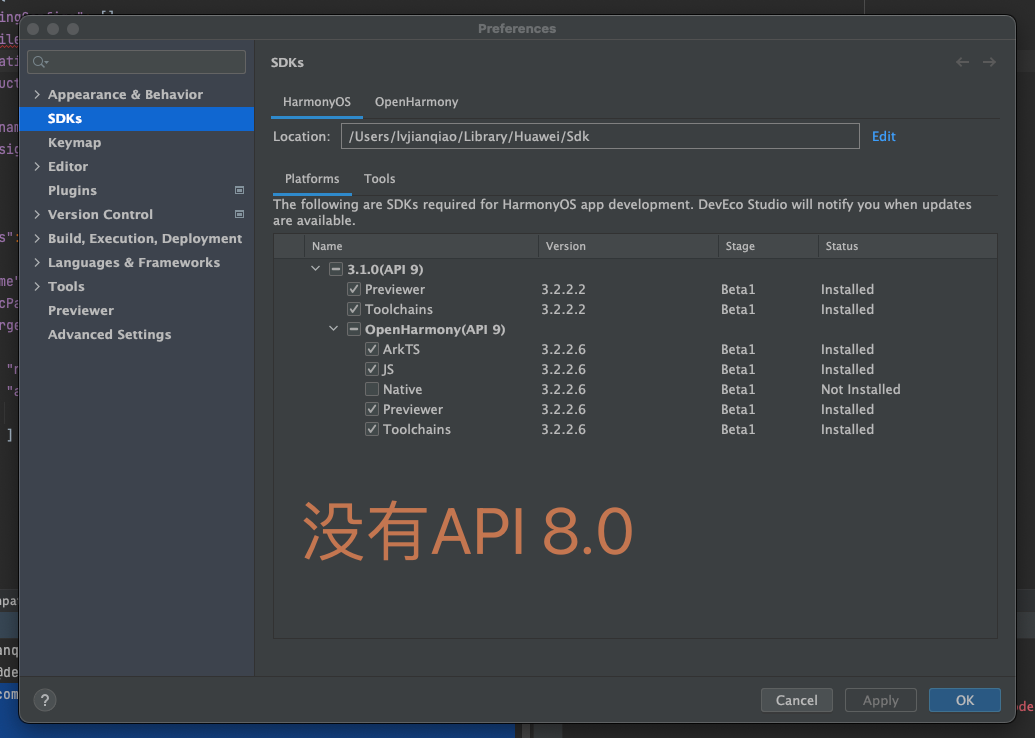Close the Preferences window
Screen dimensions: 1035x738
[33, 29]
